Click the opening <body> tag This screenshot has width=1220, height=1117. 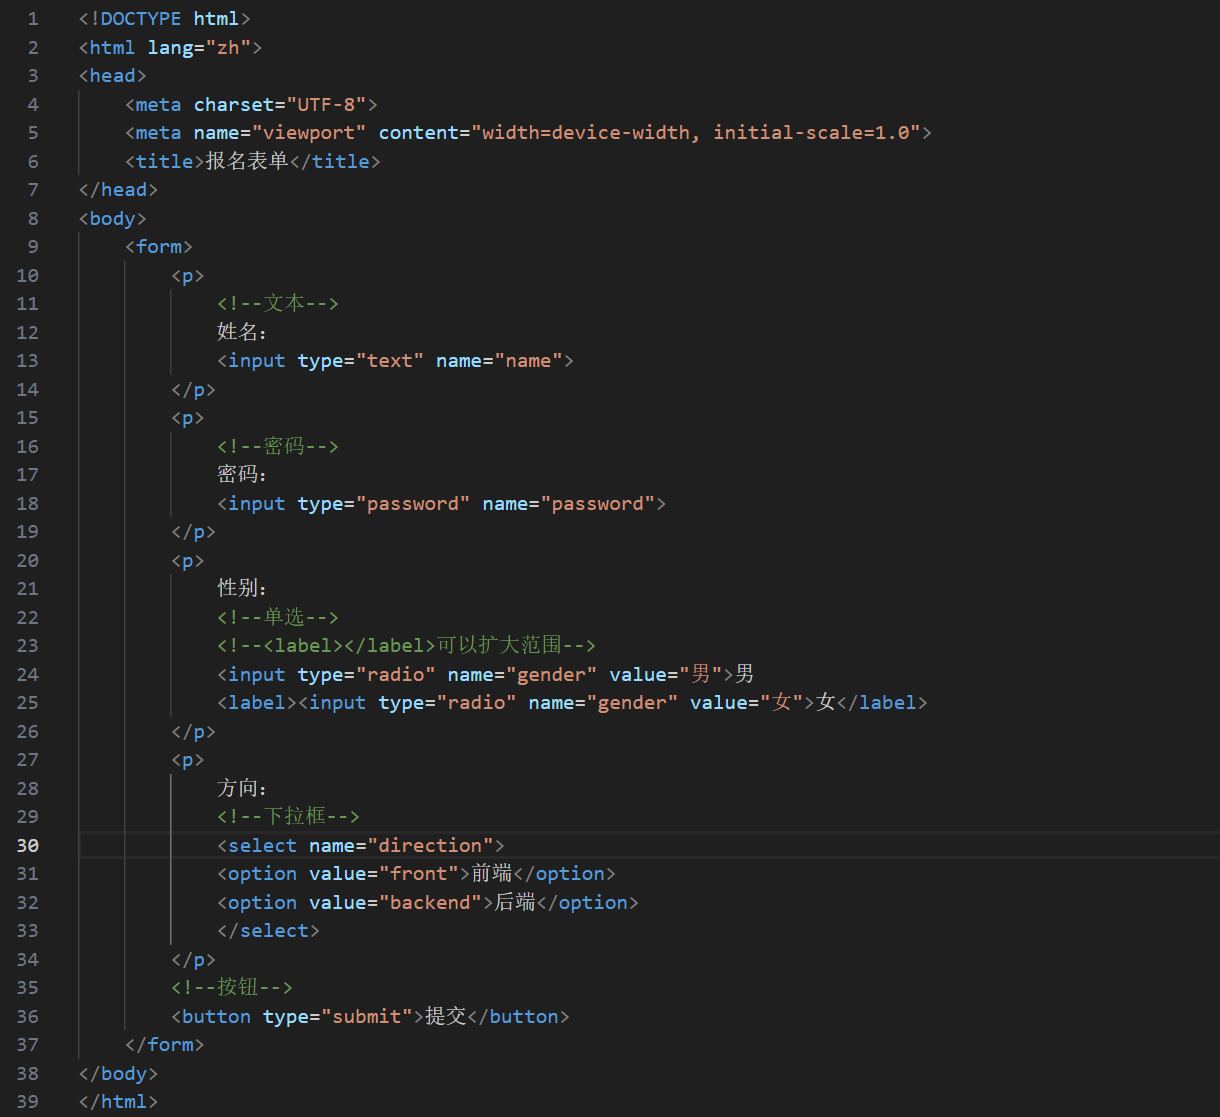click(113, 218)
